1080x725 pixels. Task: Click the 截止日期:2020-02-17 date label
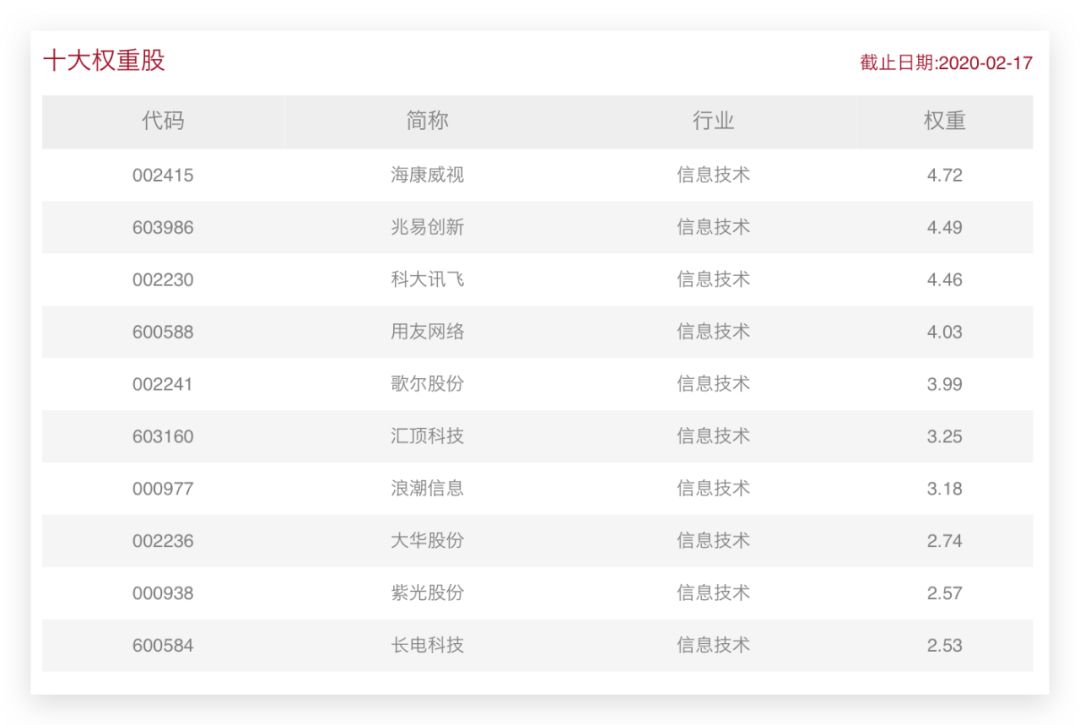(x=946, y=63)
